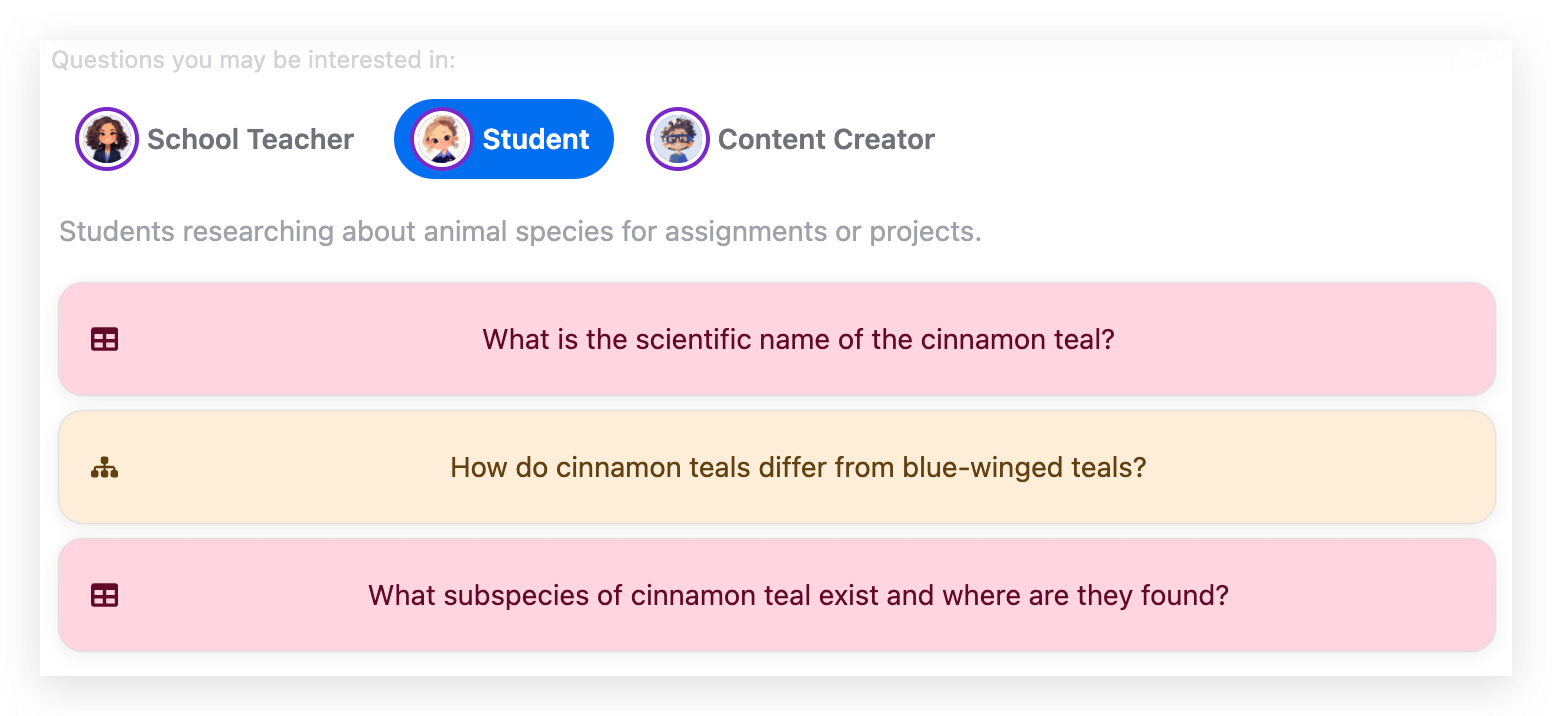Click the last pink subspecies card
The height and width of the screenshot is (716, 1552).
click(777, 595)
